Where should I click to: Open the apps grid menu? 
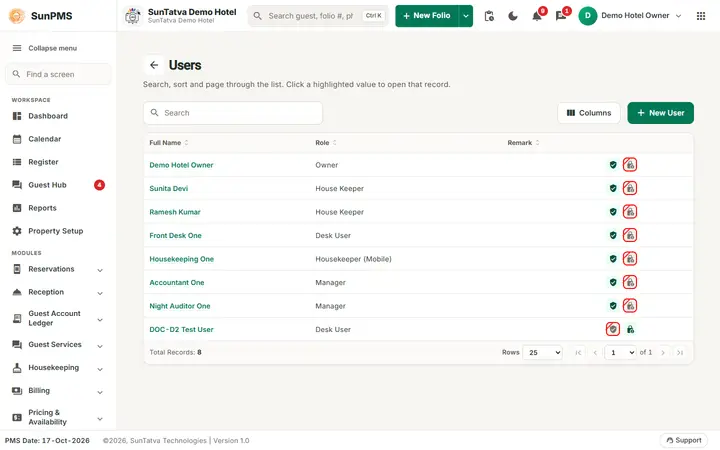(x=701, y=16)
